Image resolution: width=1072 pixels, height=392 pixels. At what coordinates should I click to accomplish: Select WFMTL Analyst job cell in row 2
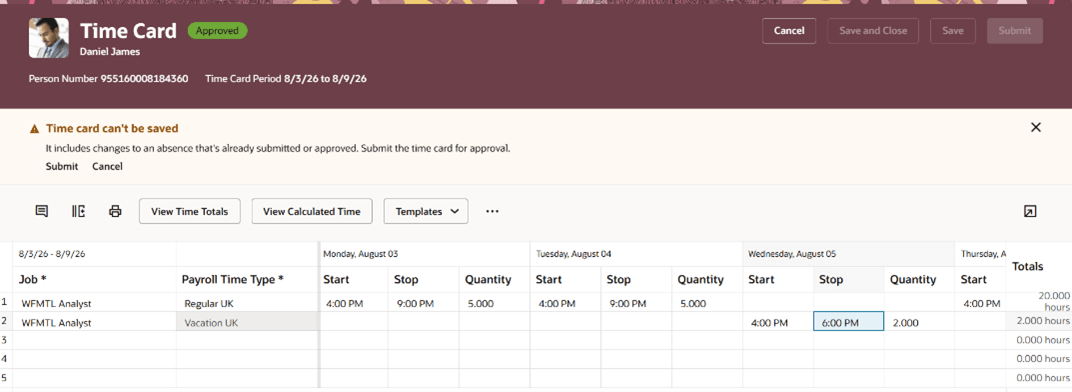94,322
